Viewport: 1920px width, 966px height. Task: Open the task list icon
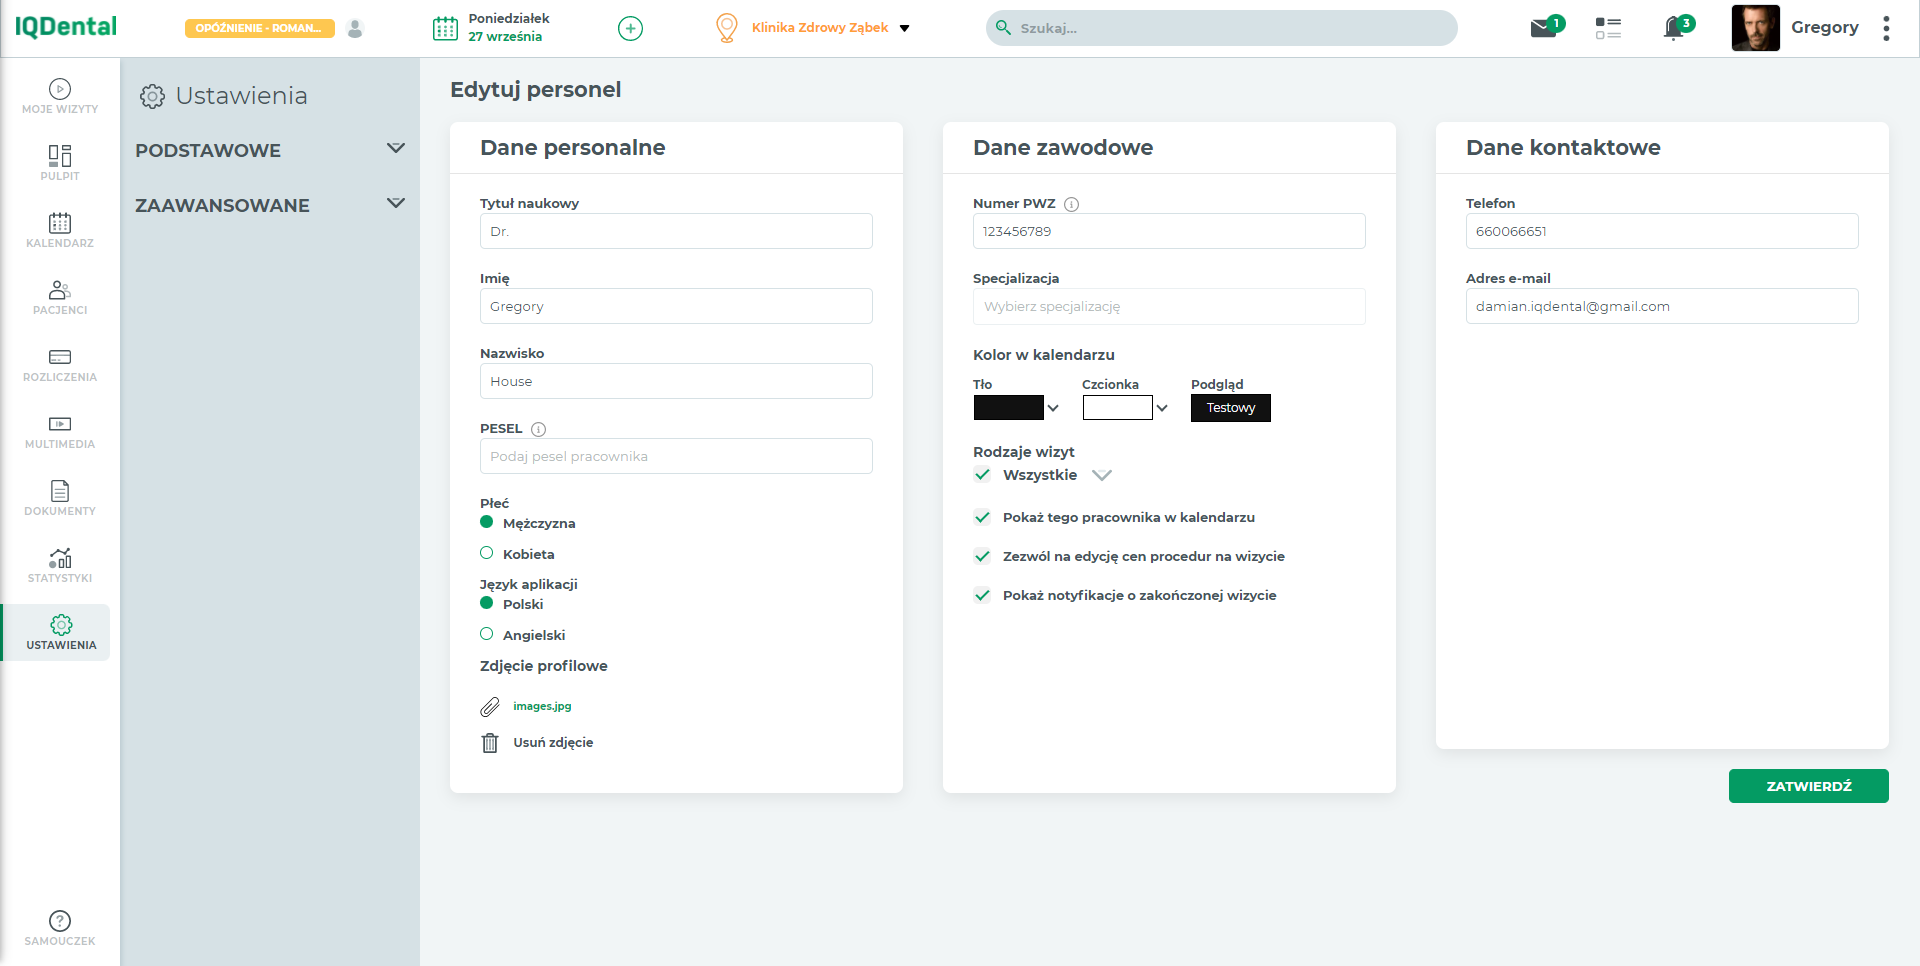[1608, 28]
